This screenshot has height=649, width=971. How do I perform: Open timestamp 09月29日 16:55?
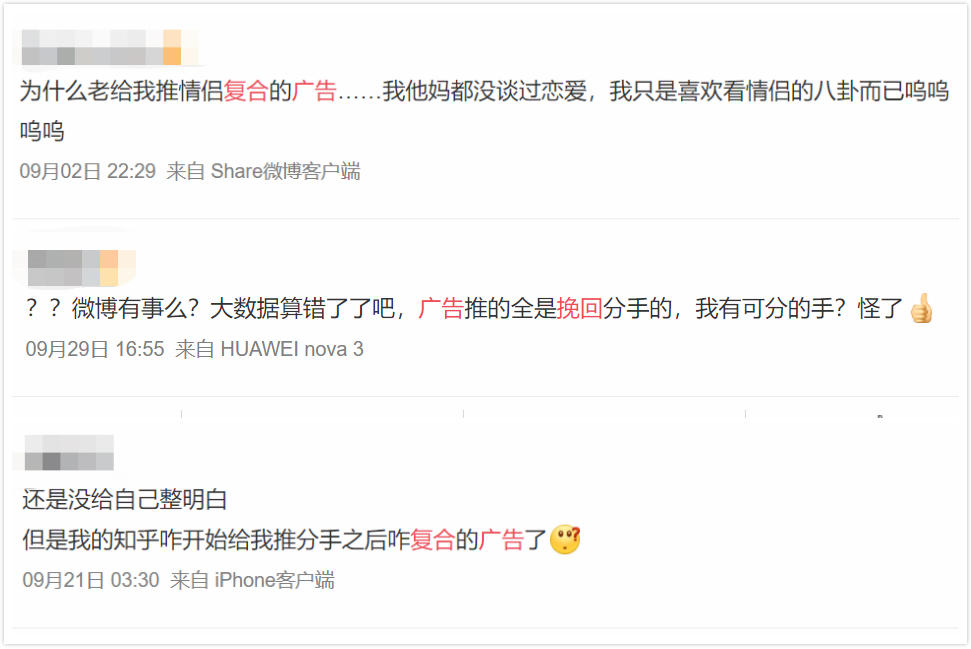tap(95, 349)
